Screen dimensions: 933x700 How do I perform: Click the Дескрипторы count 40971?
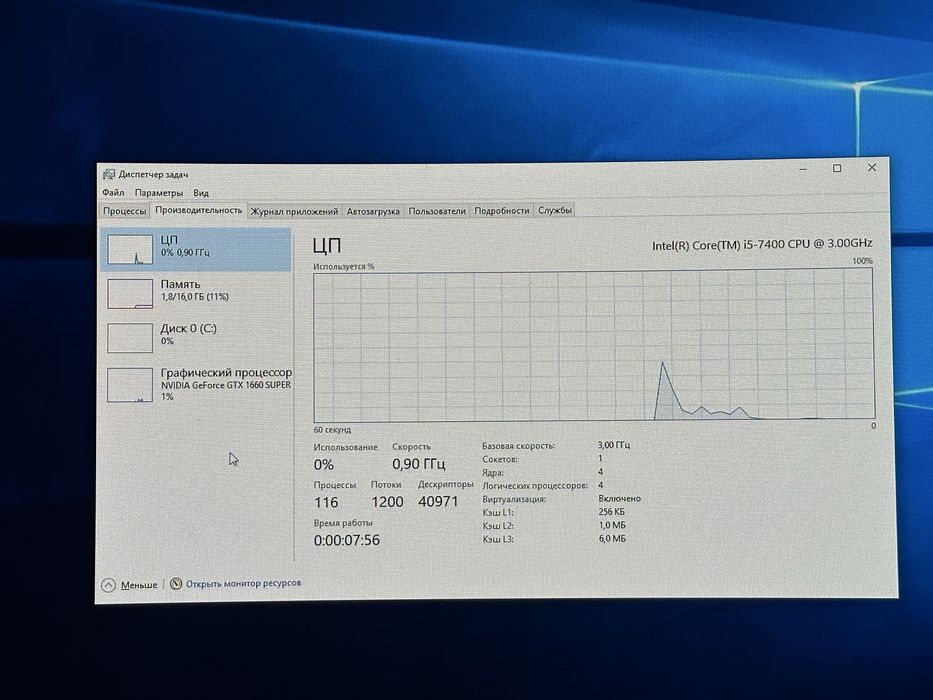439,501
